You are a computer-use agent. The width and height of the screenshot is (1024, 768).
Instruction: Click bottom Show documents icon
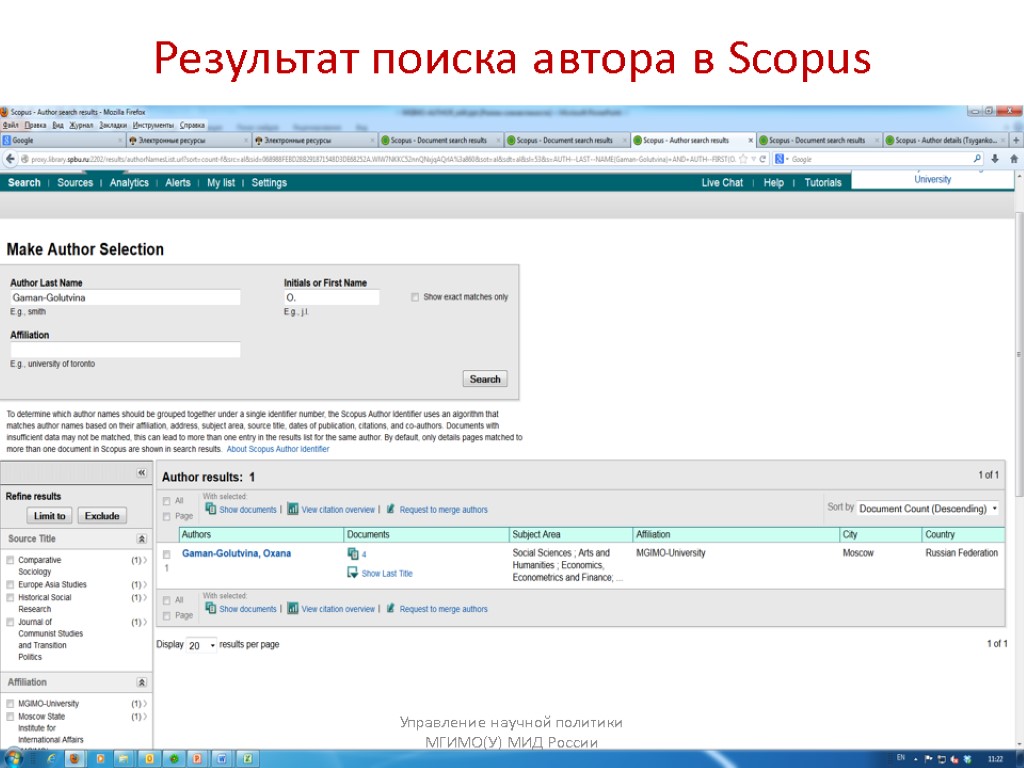click(210, 608)
